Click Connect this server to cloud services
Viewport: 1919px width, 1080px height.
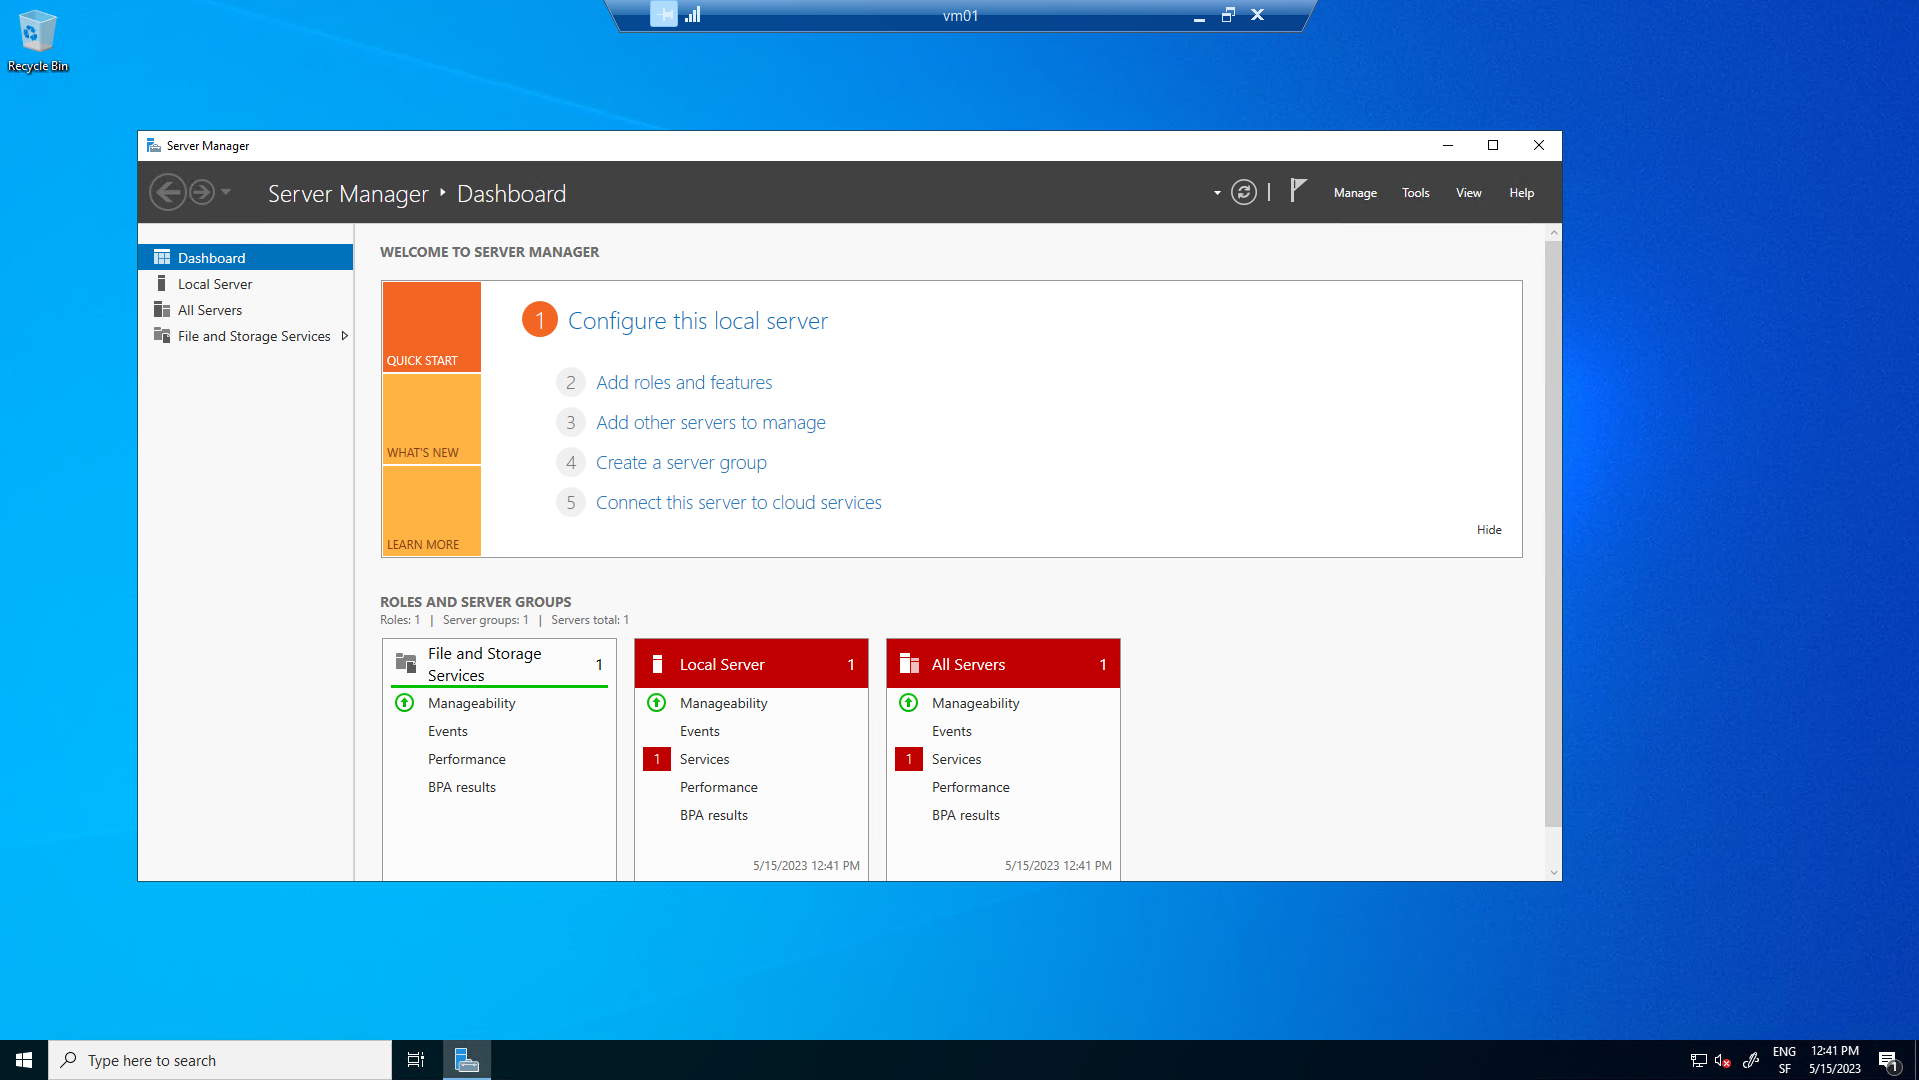pos(739,502)
